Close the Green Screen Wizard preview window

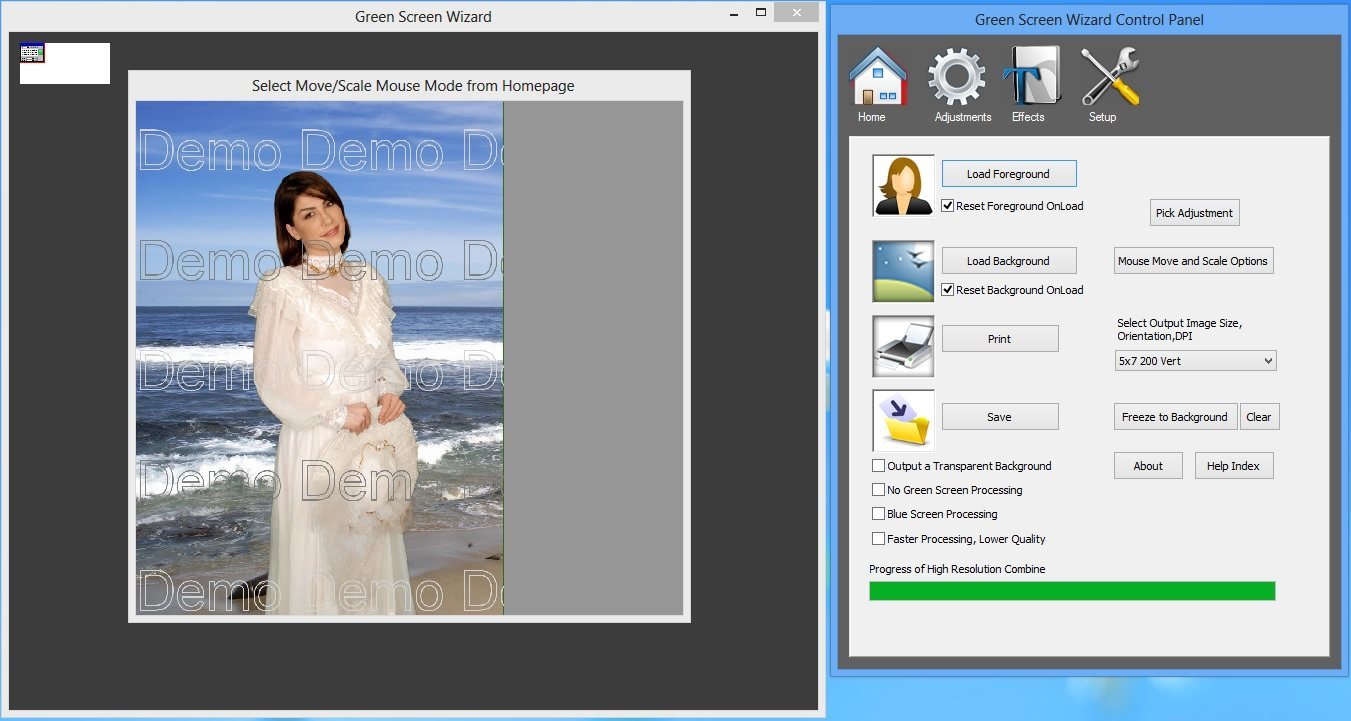797,13
